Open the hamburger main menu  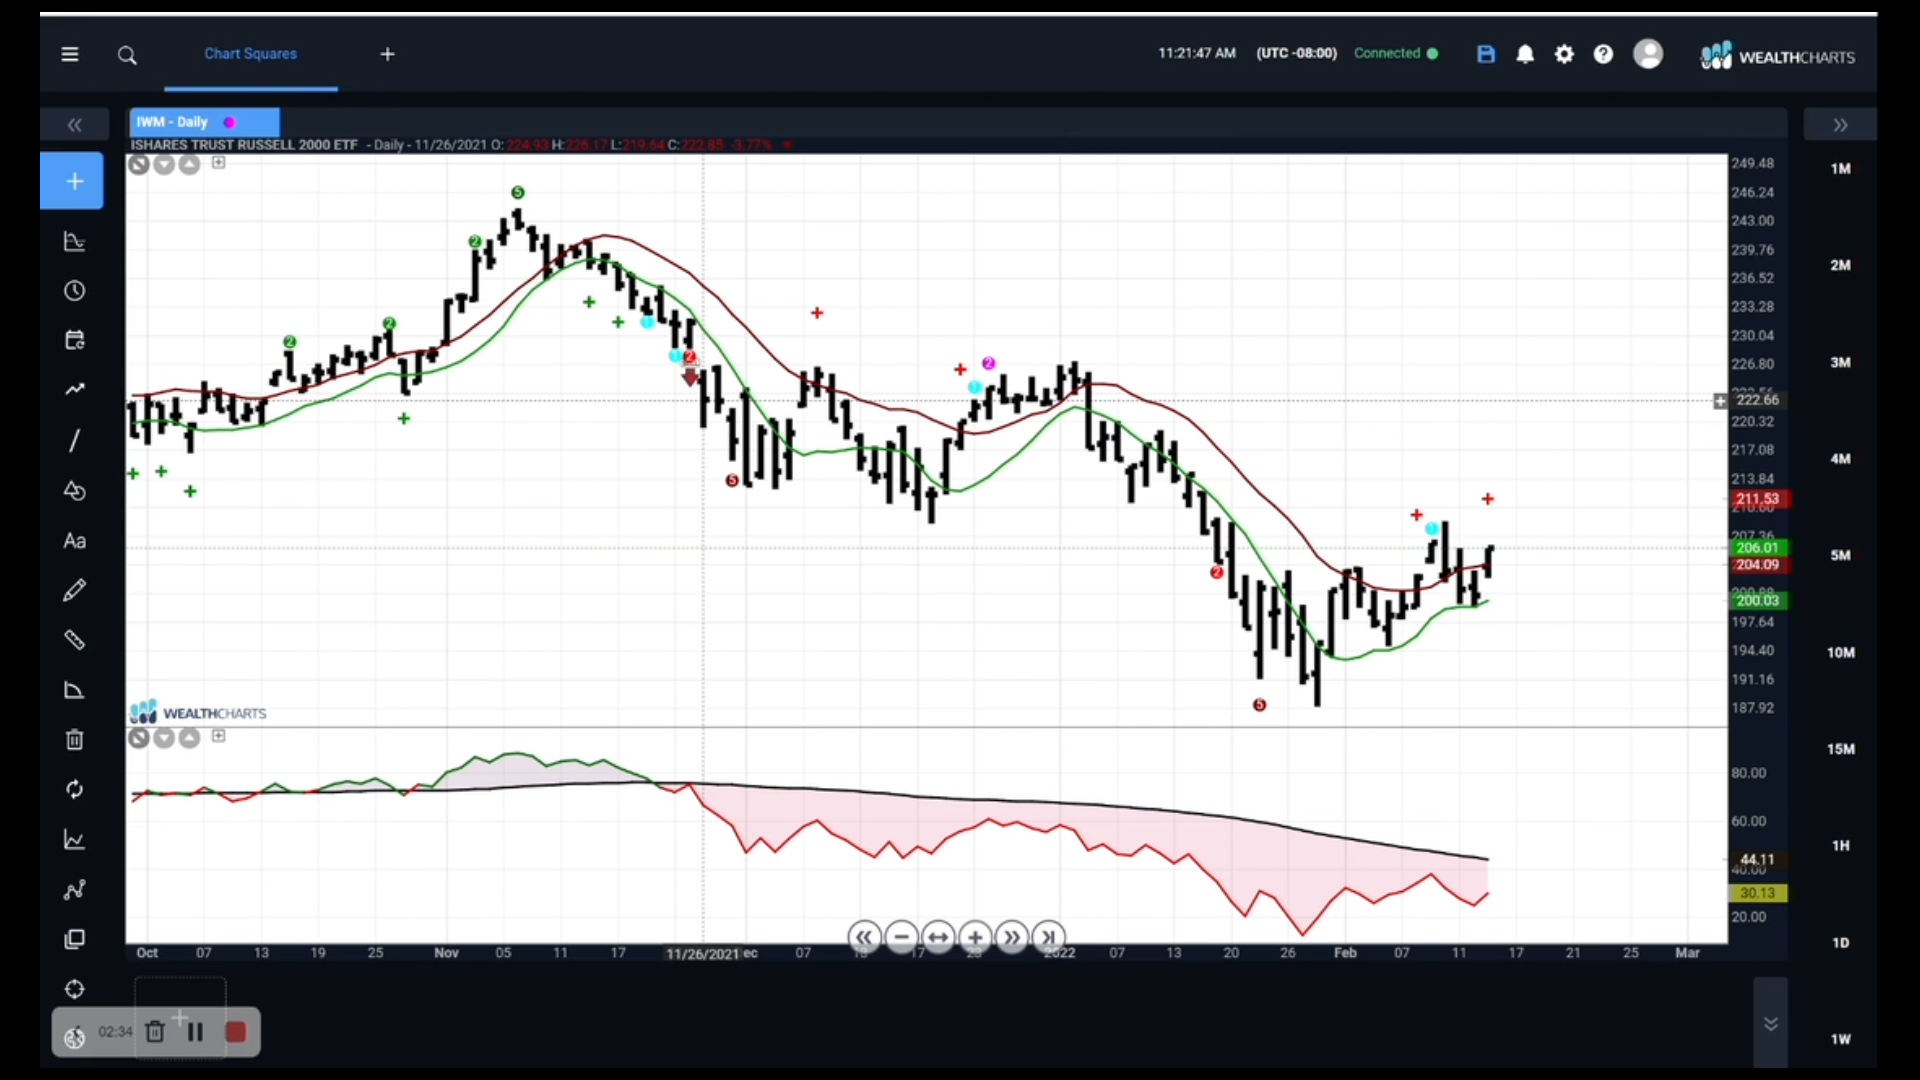[70, 54]
